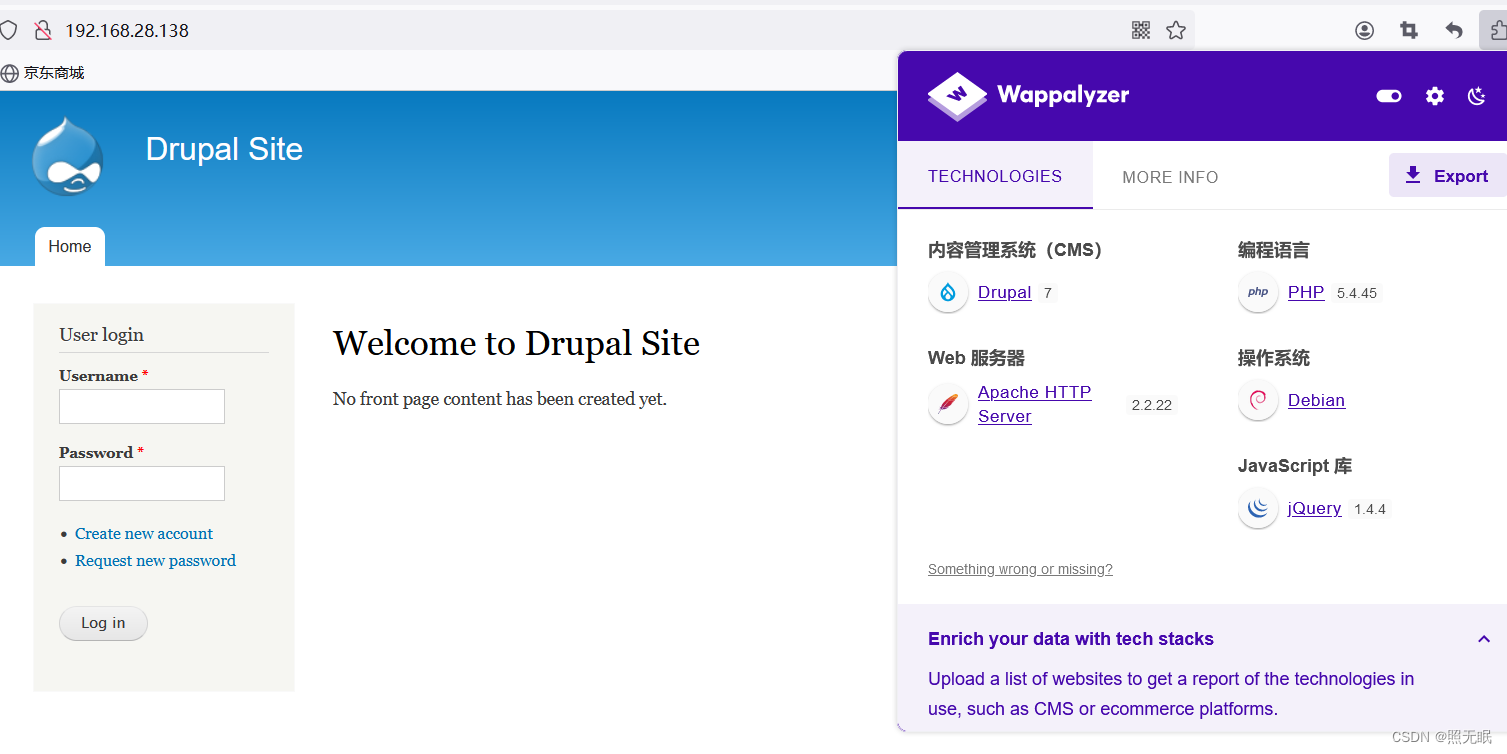Screen dimensions: 1507x754
Task: Click the 操作系统 category heading
Action: tap(1273, 358)
